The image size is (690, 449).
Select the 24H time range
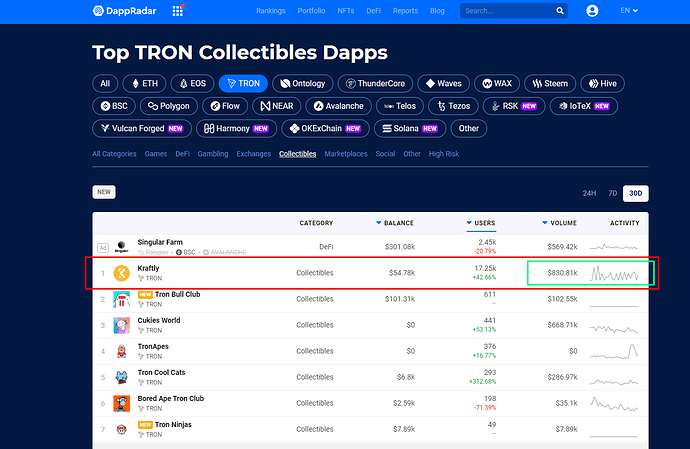click(x=589, y=193)
